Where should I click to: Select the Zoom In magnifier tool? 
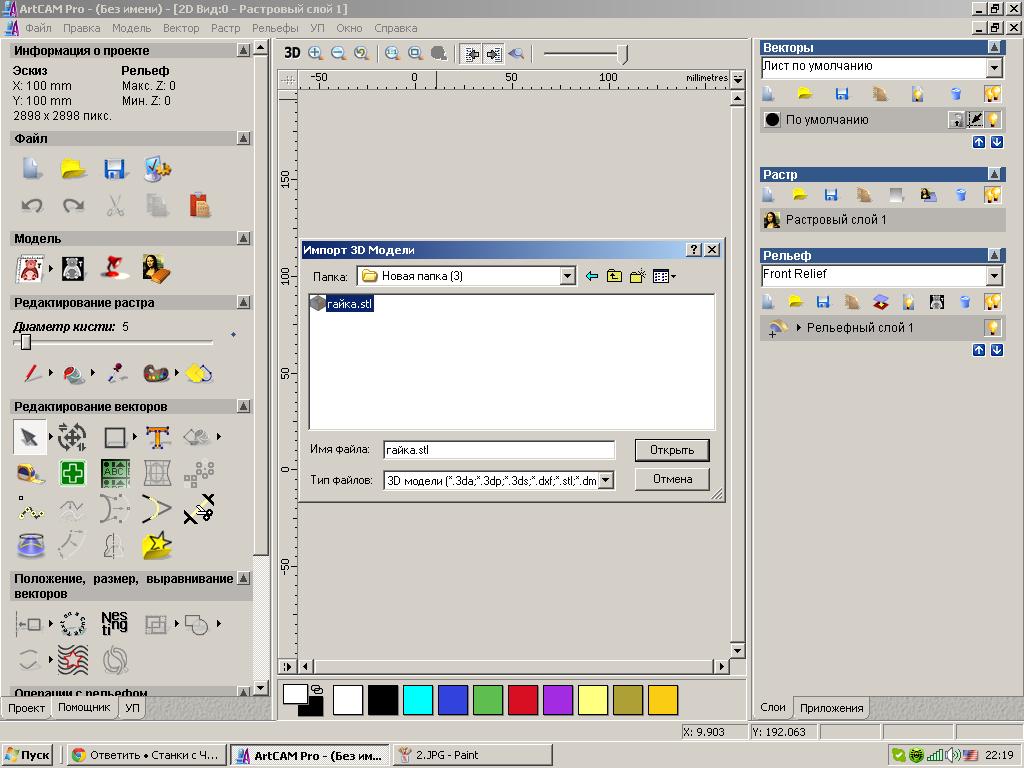point(315,53)
